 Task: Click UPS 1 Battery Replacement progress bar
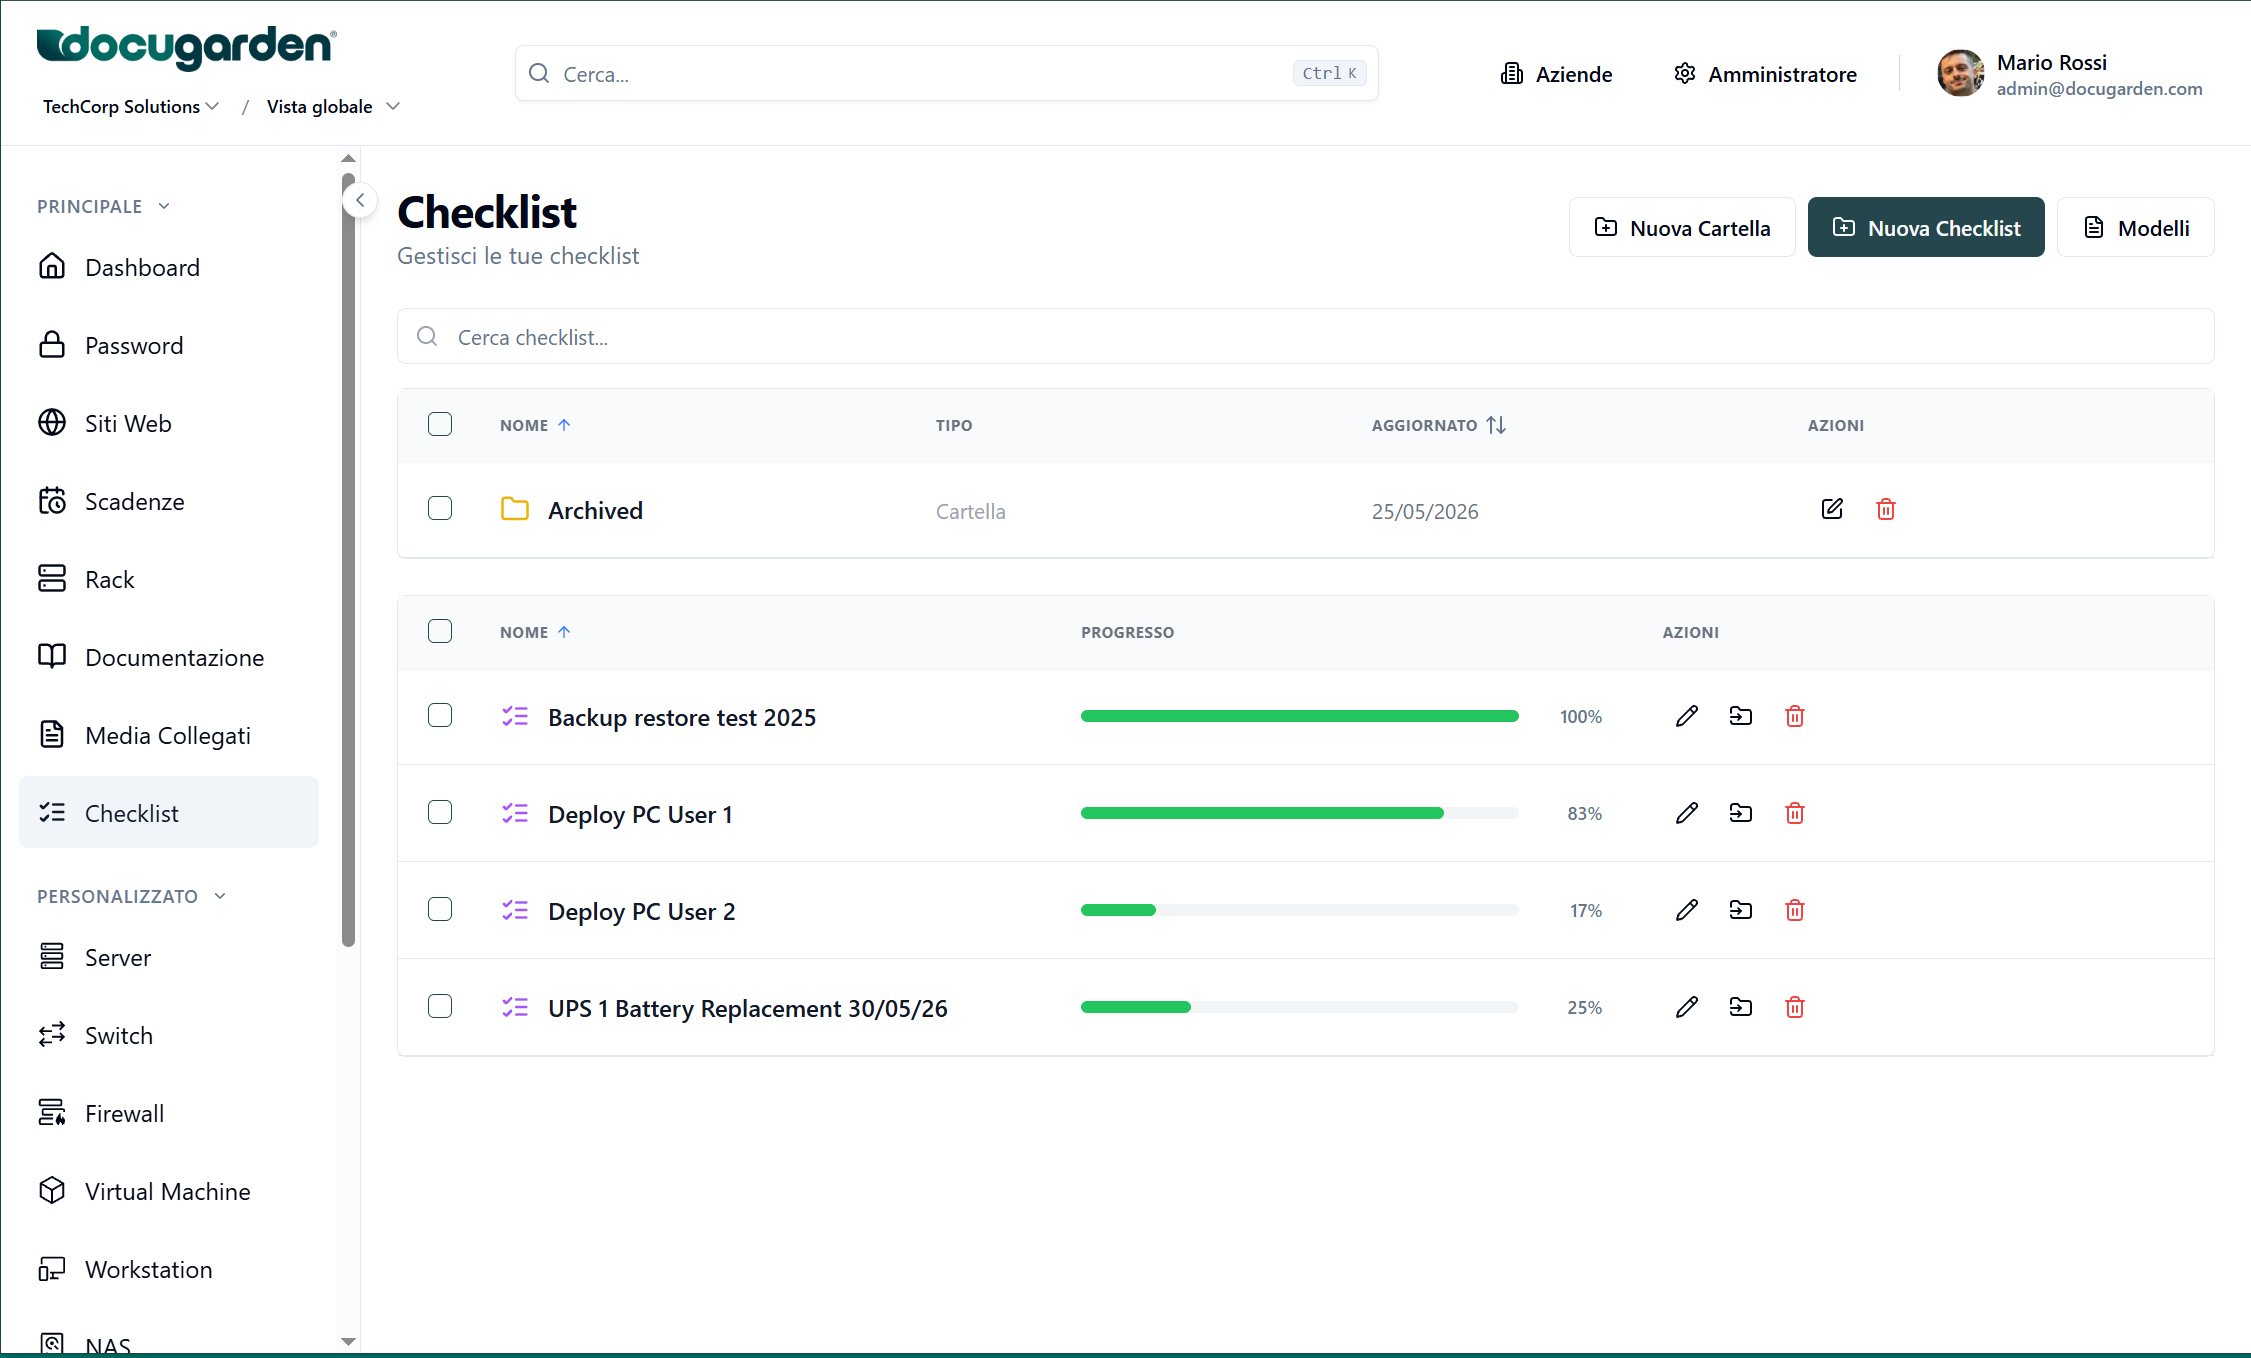(1300, 1007)
